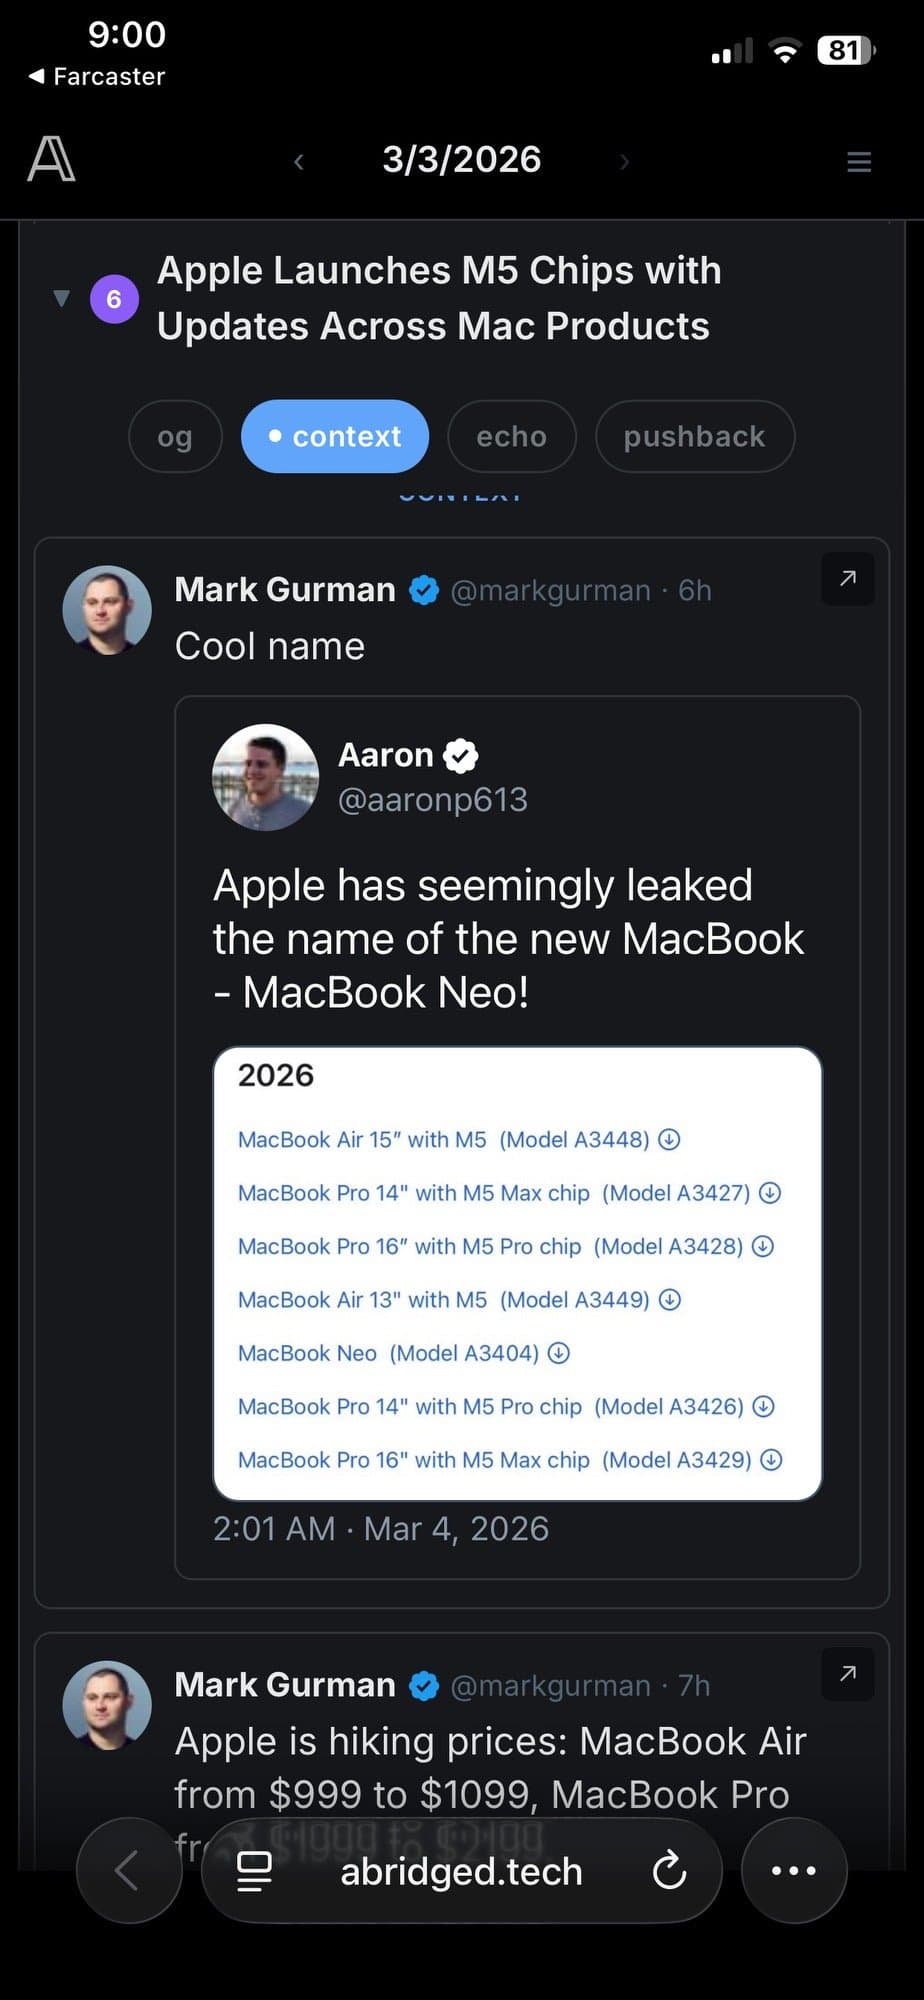Screen dimensions: 924x2000
Task: Tap the abridged.tech address field
Action: [x=461, y=1870]
